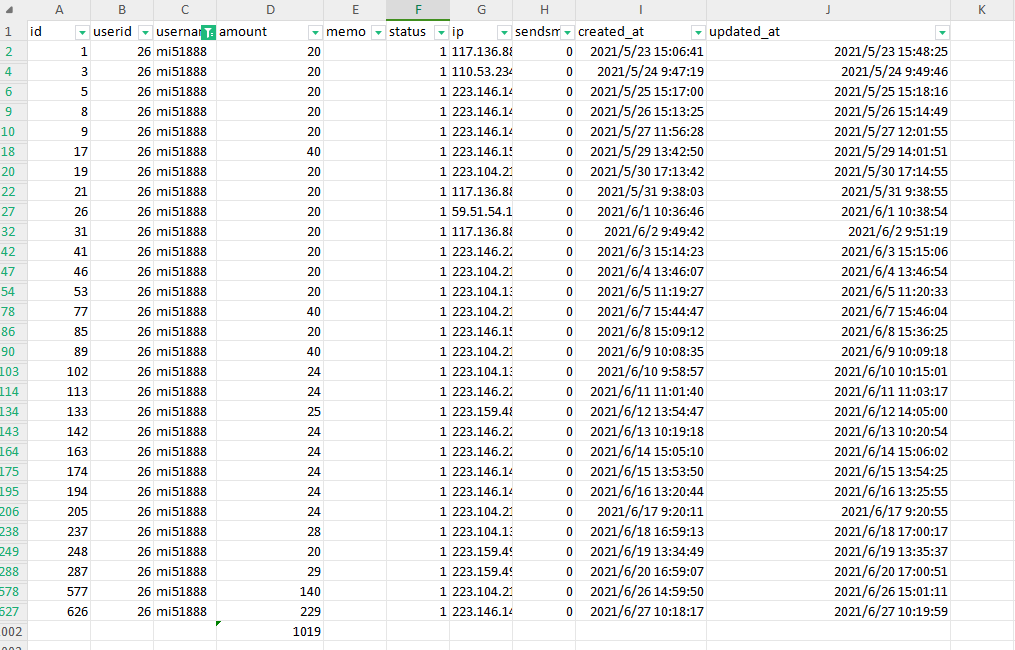
Task: Open the sendsms column filter dropdown
Action: click(567, 32)
